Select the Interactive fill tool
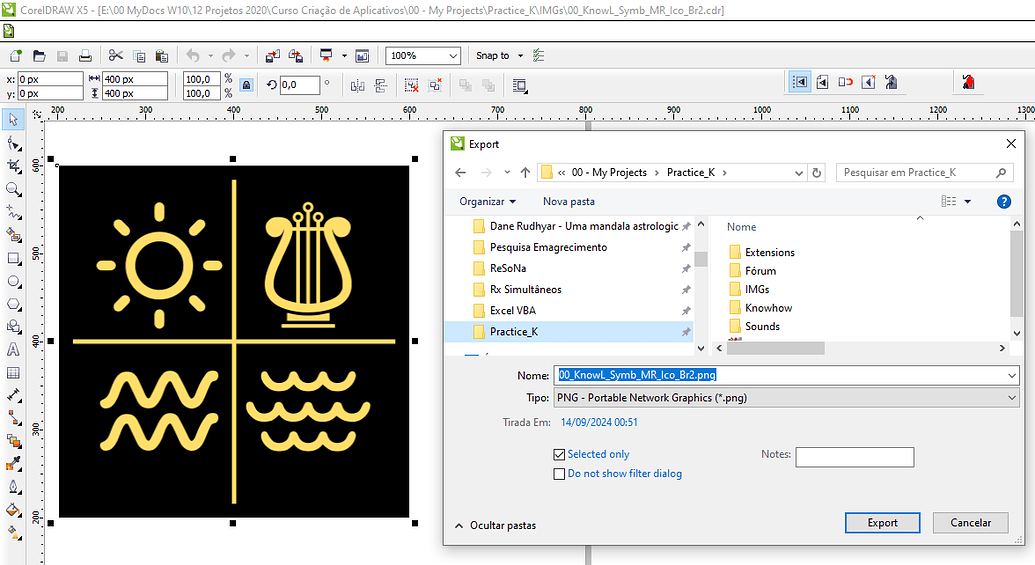Screen dimensions: 1035x565 (x=13, y=531)
